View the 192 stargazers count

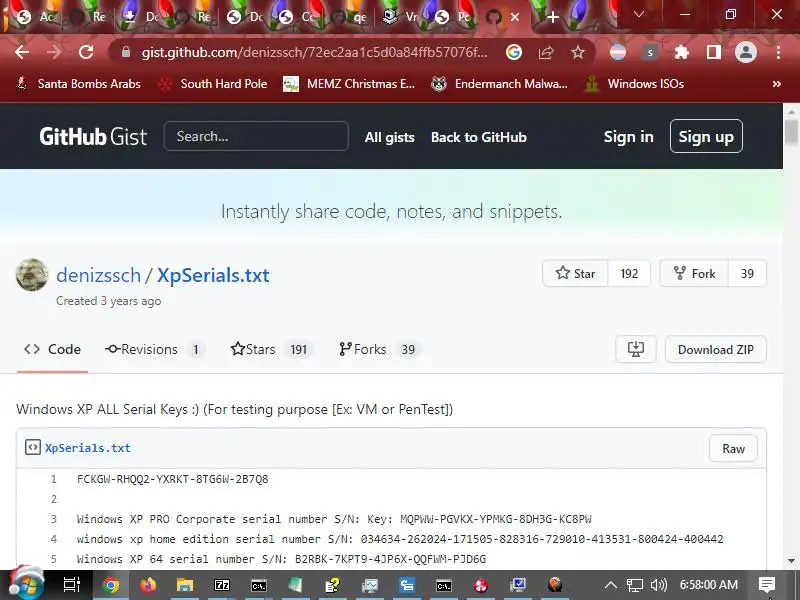(x=629, y=273)
